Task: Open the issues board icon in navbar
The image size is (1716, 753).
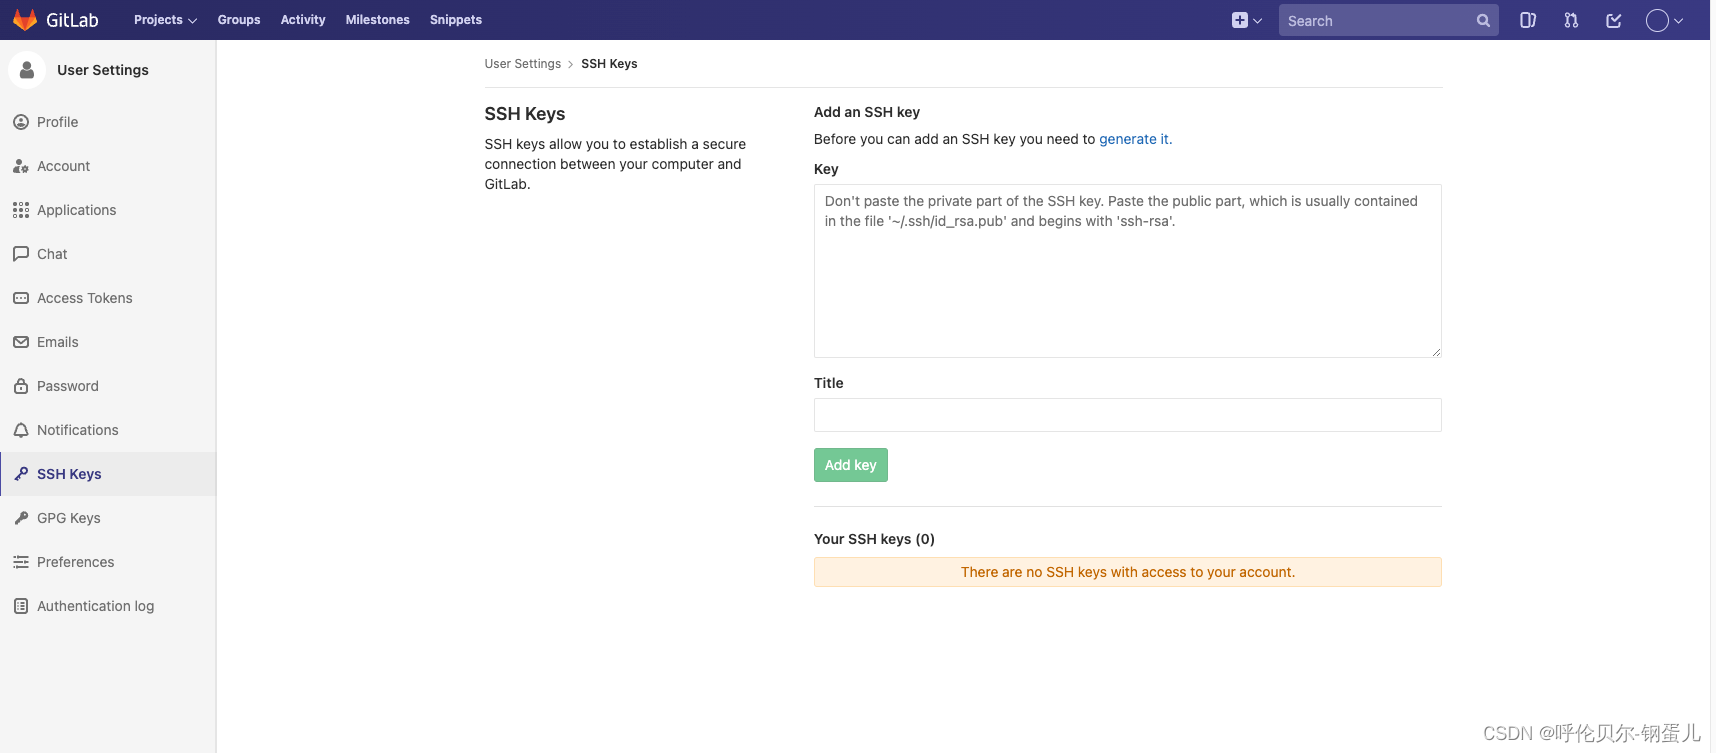Action: tap(1528, 20)
